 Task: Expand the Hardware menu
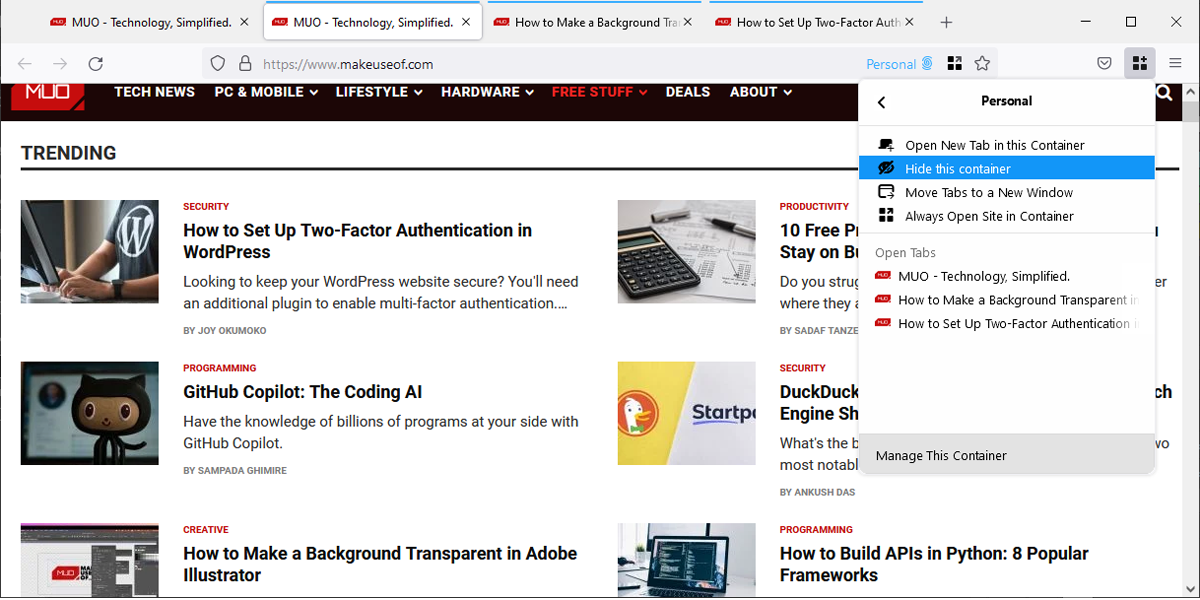[487, 92]
